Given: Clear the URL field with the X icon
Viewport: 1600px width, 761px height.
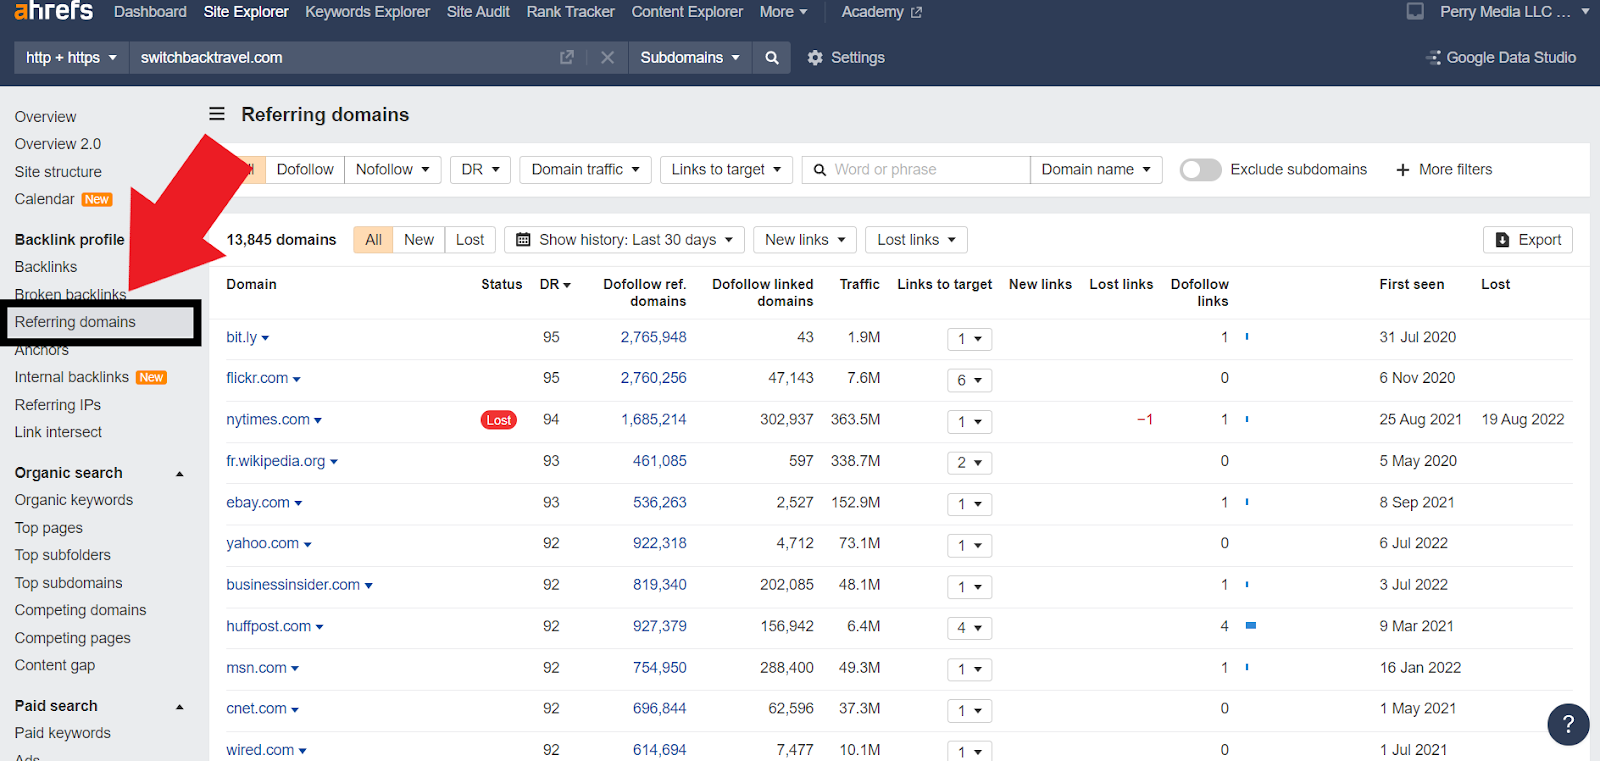Looking at the screenshot, I should 607,58.
